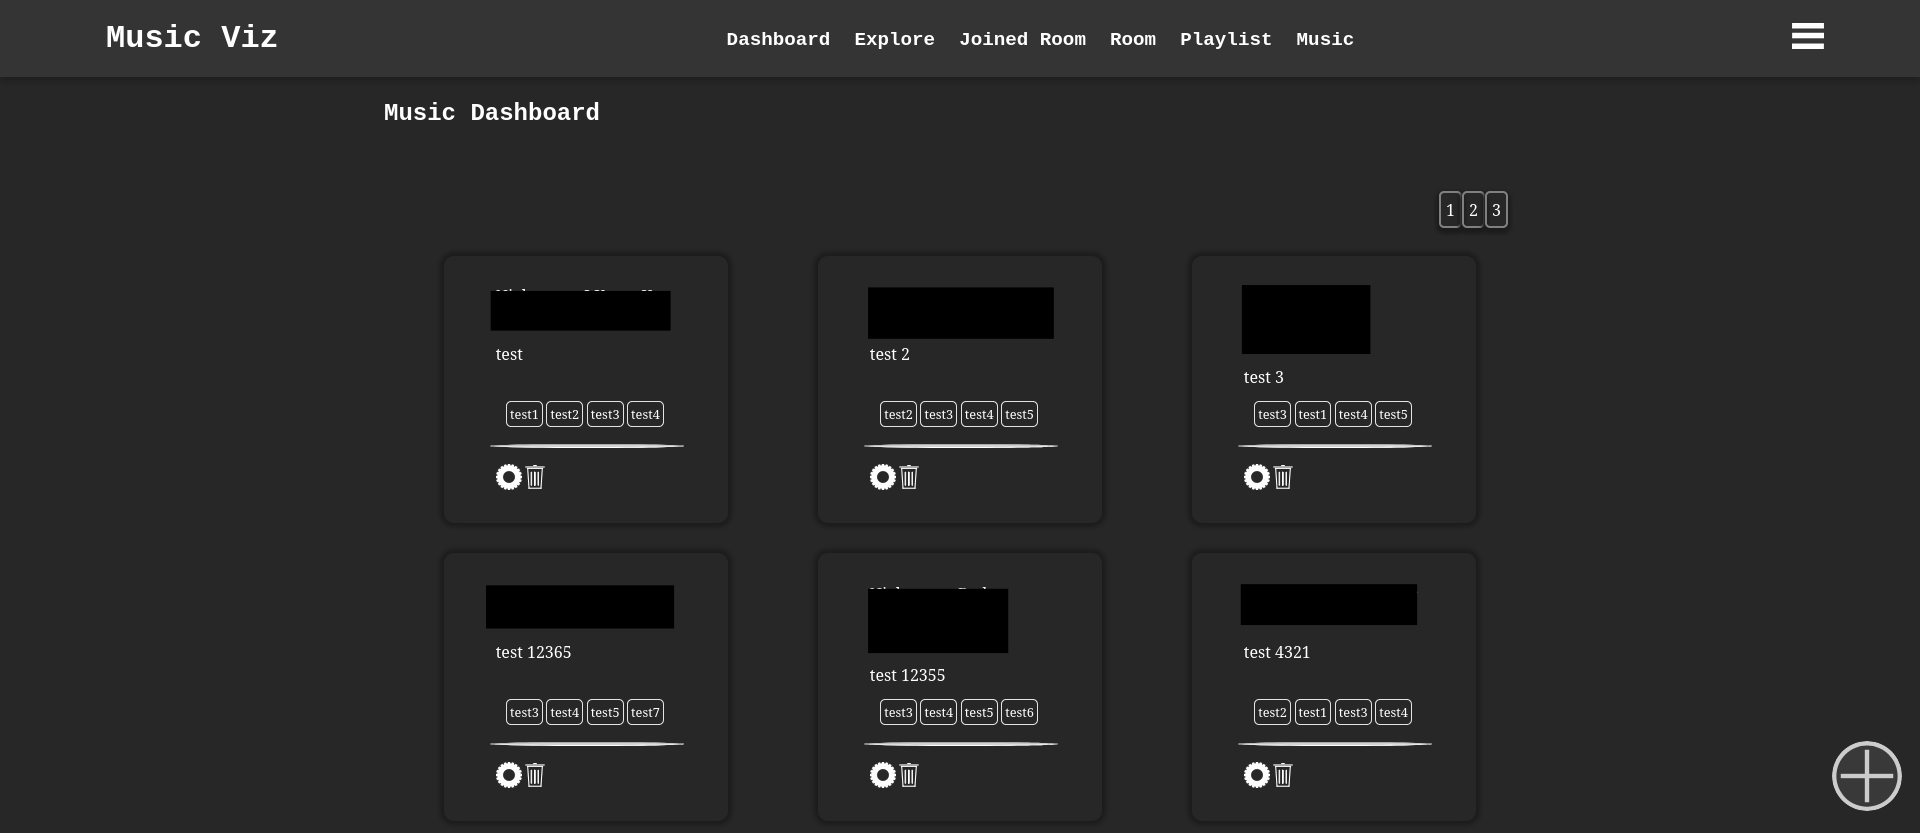Open the Explore nav item
This screenshot has height=833, width=1920.
point(894,39)
